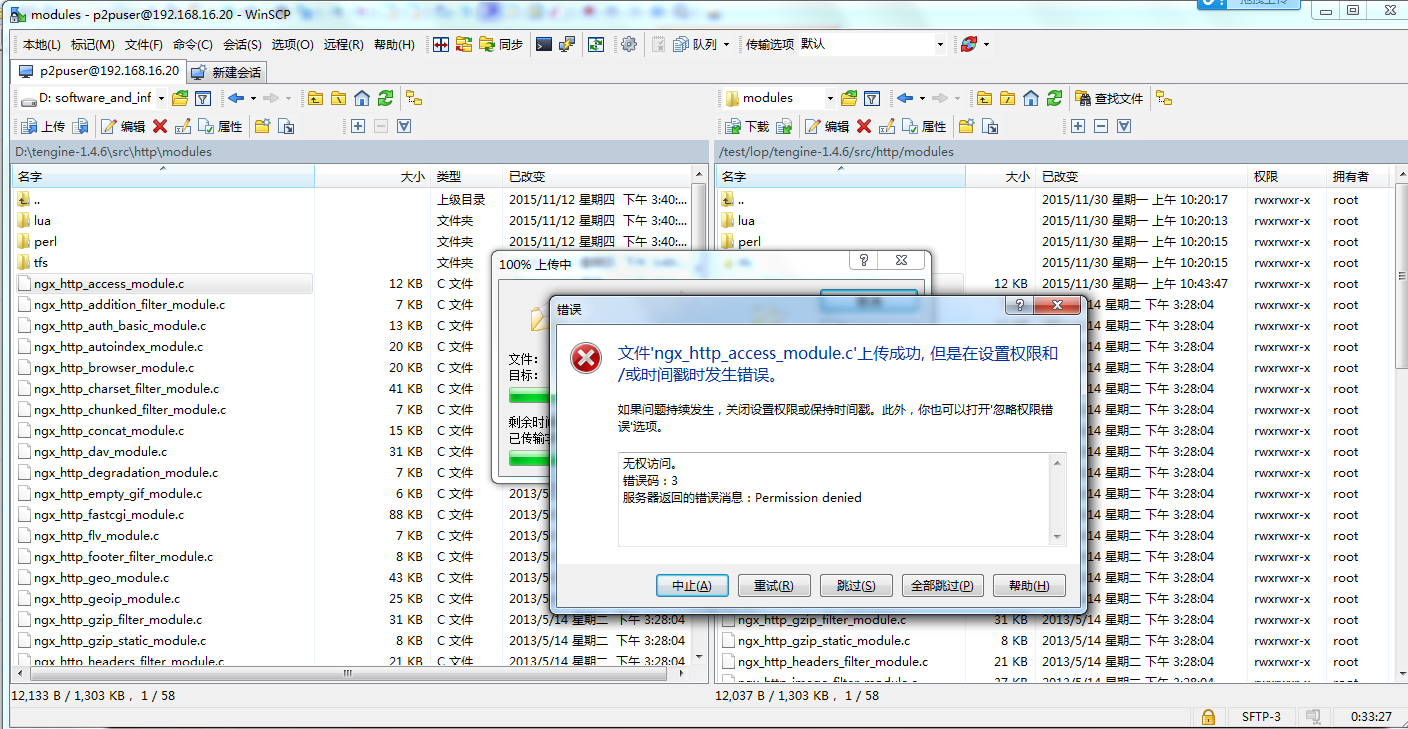
Task: Click the Compare Directories toolbar icon
Action: click(441, 44)
